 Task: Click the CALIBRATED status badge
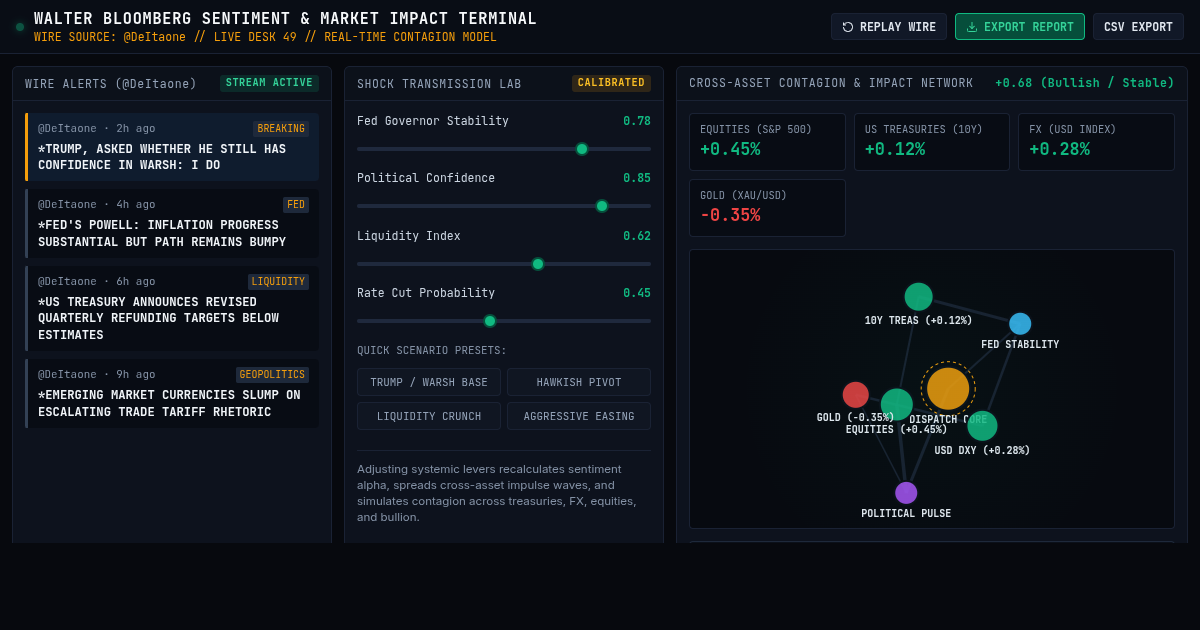click(611, 83)
